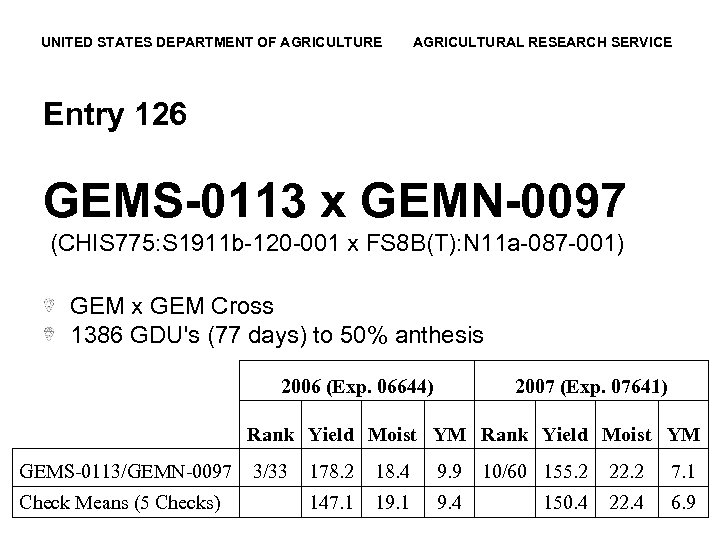
Task: Click the 1386 GDU's anthesis text line
Action: 277,334
